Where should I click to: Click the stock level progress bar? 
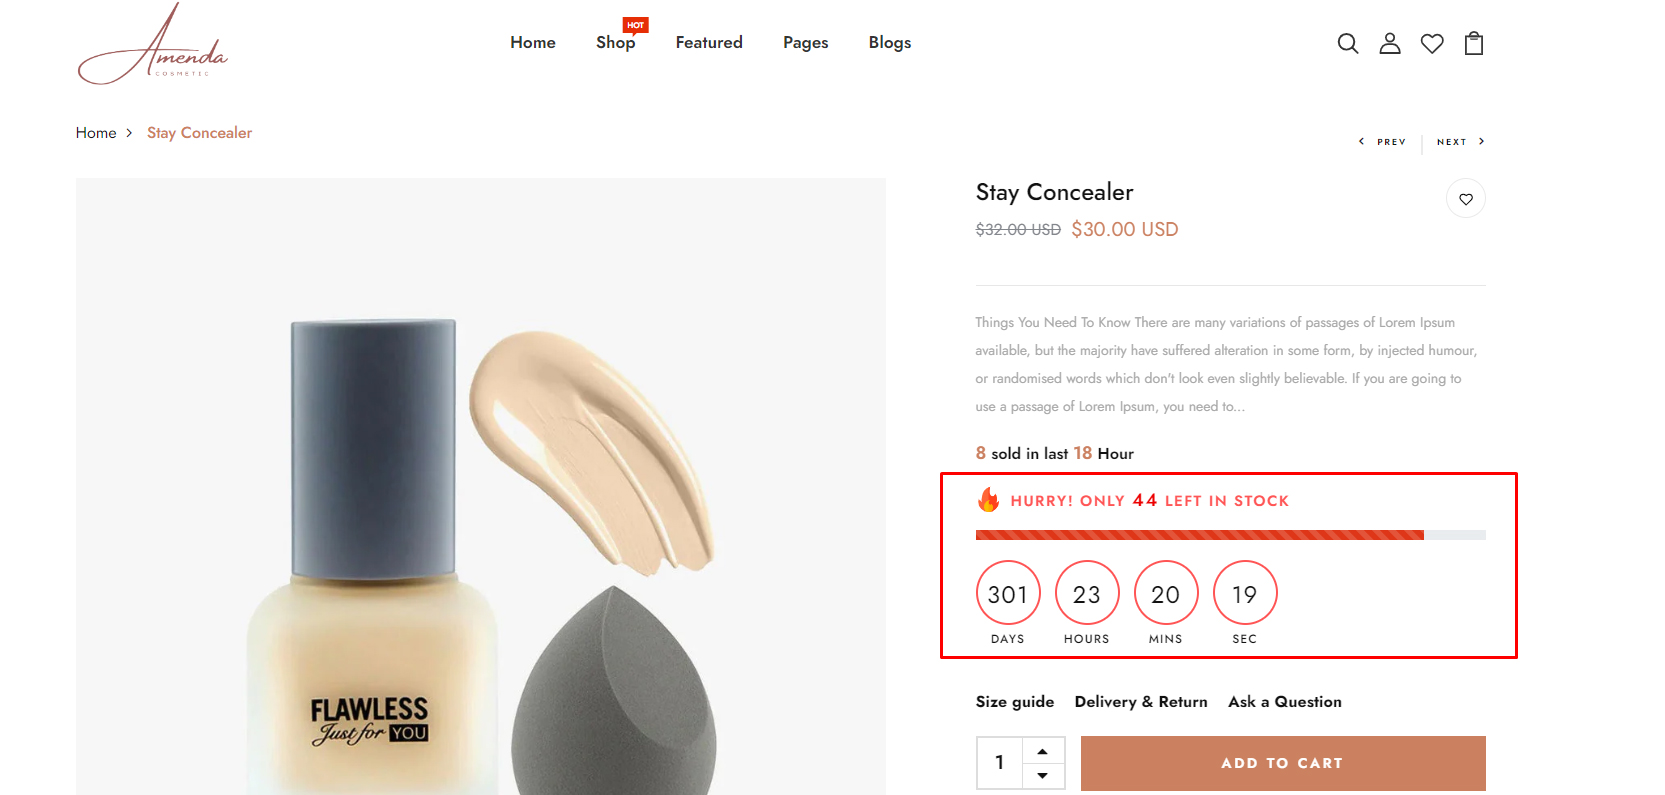tap(1231, 535)
